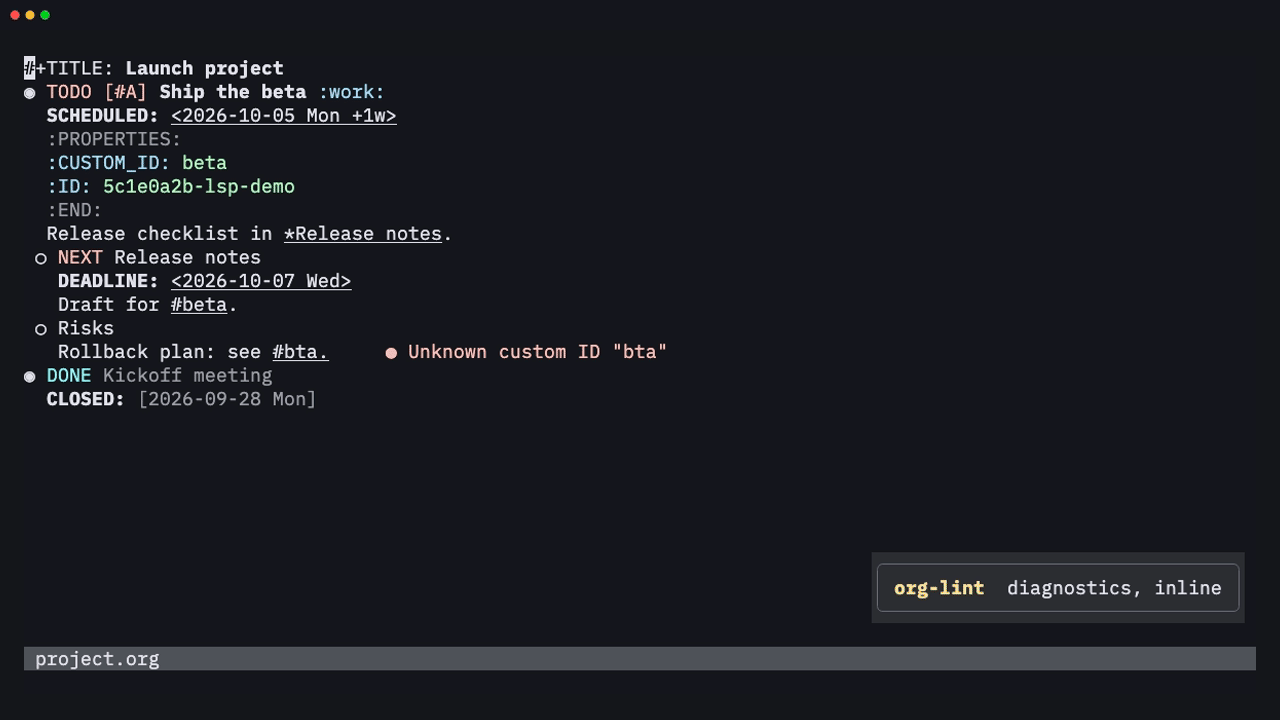The height and width of the screenshot is (720, 1280).
Task: Cycle the NEXT keyword on "Release notes"
Action: (x=80, y=257)
